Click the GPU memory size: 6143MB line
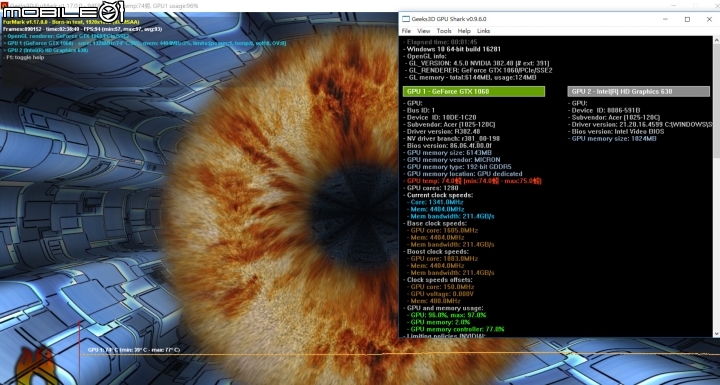 [447, 153]
